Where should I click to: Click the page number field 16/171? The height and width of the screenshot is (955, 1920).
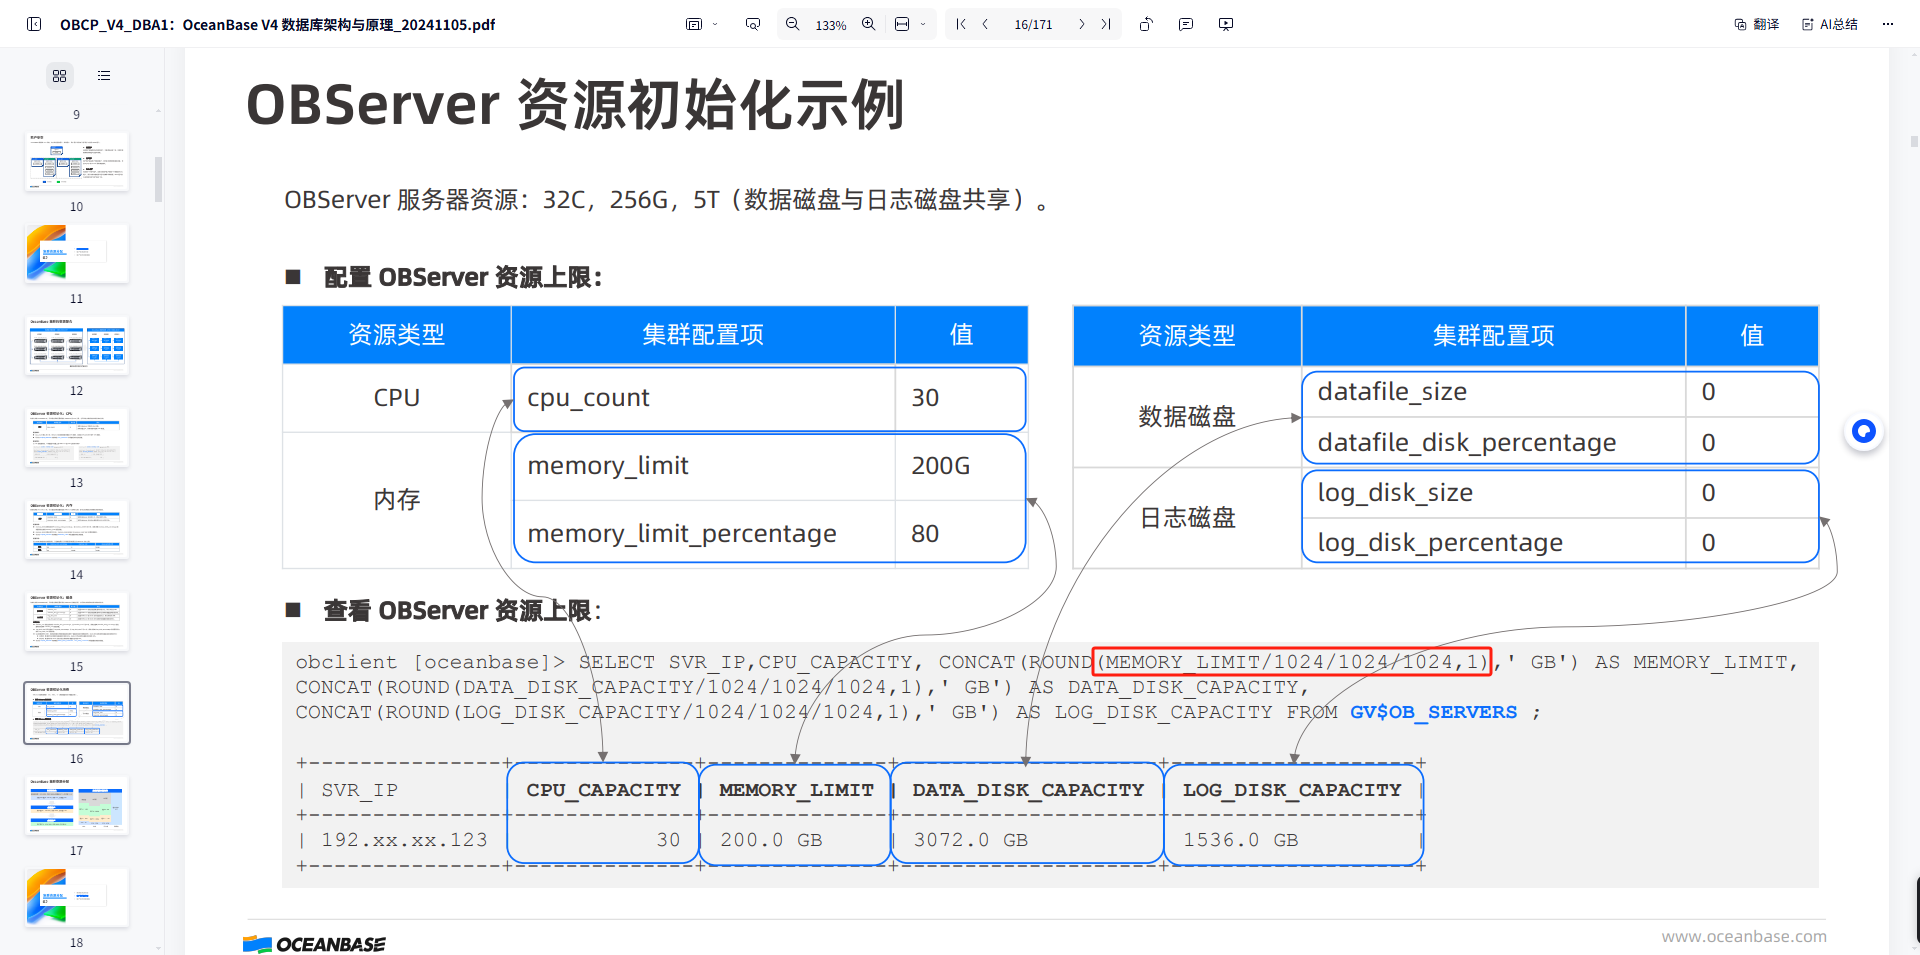click(1033, 25)
